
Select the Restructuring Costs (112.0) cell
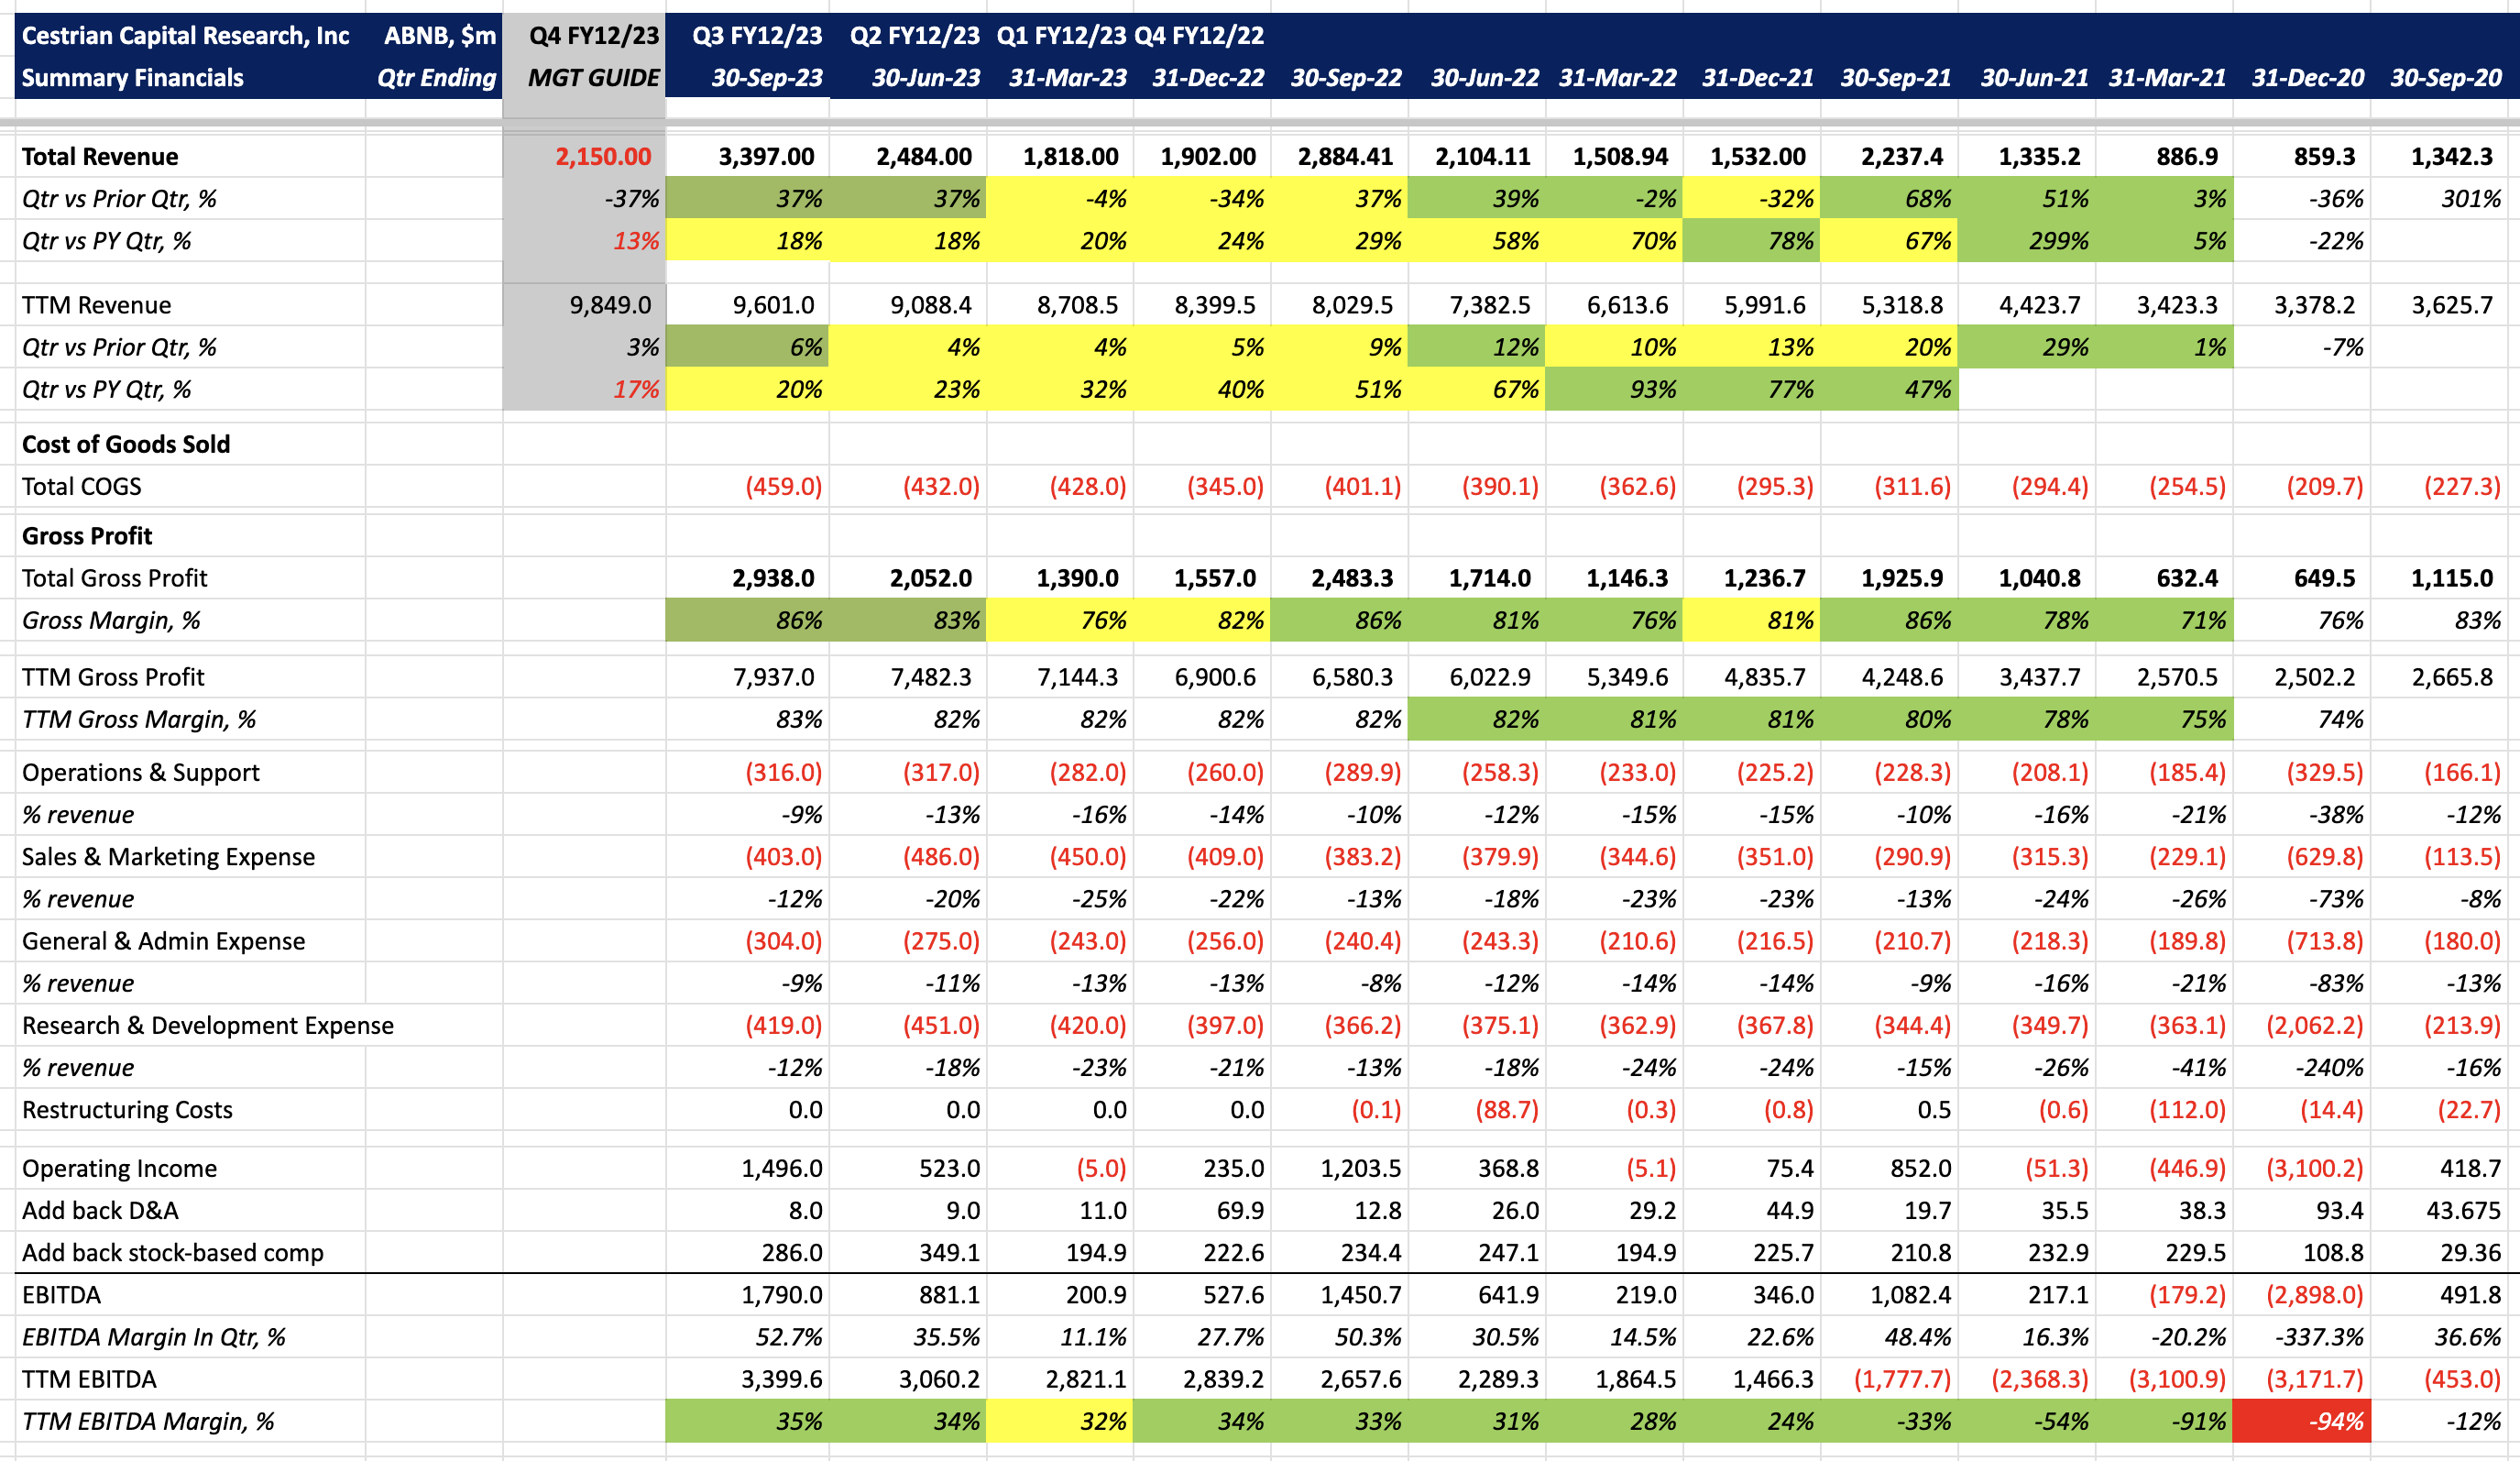pos(2187,1110)
